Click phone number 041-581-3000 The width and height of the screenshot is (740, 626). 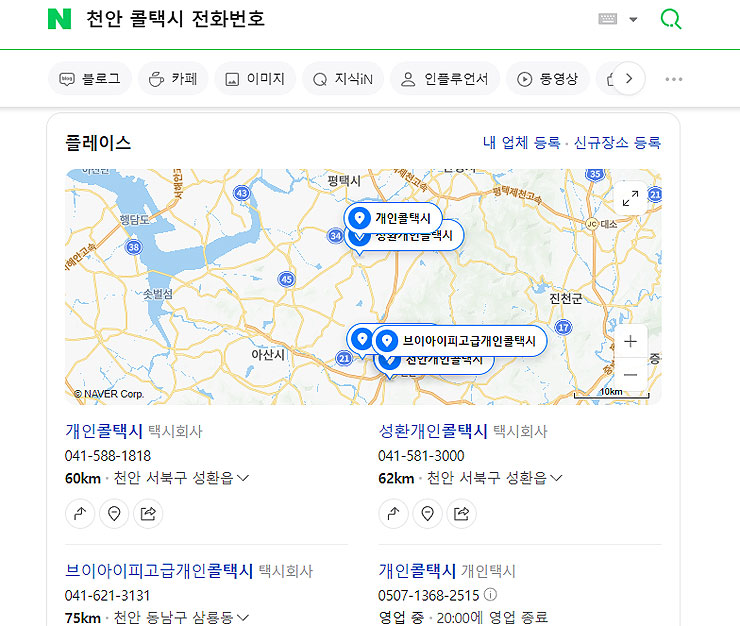421,456
